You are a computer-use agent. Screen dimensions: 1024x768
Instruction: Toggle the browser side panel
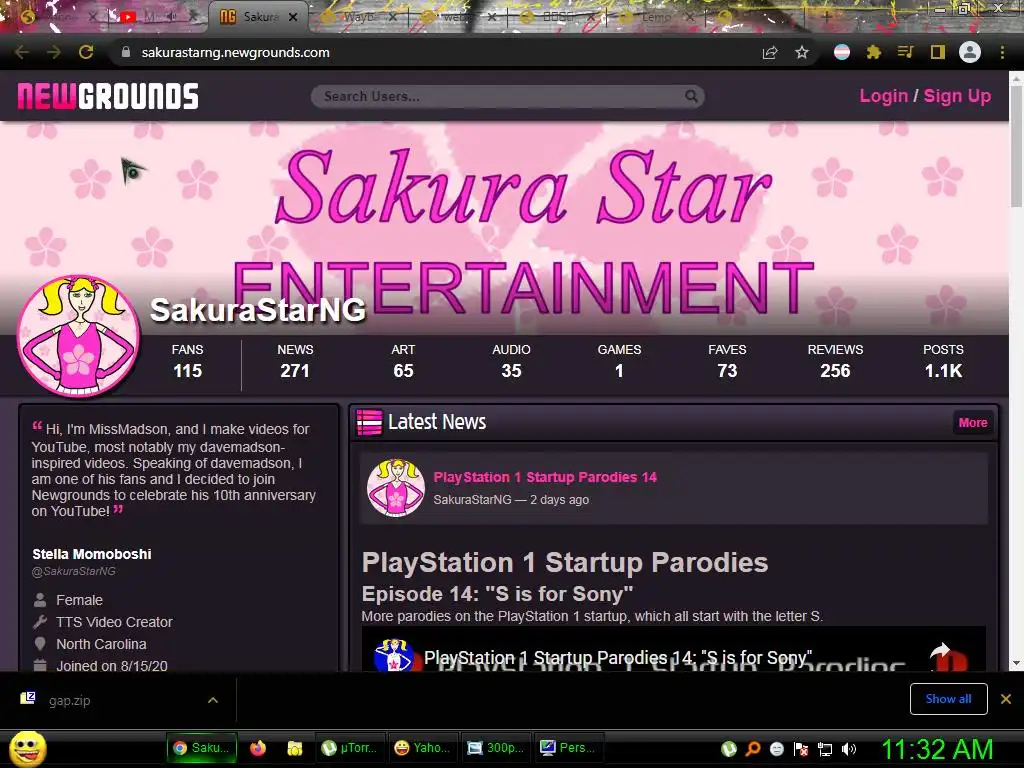point(938,52)
